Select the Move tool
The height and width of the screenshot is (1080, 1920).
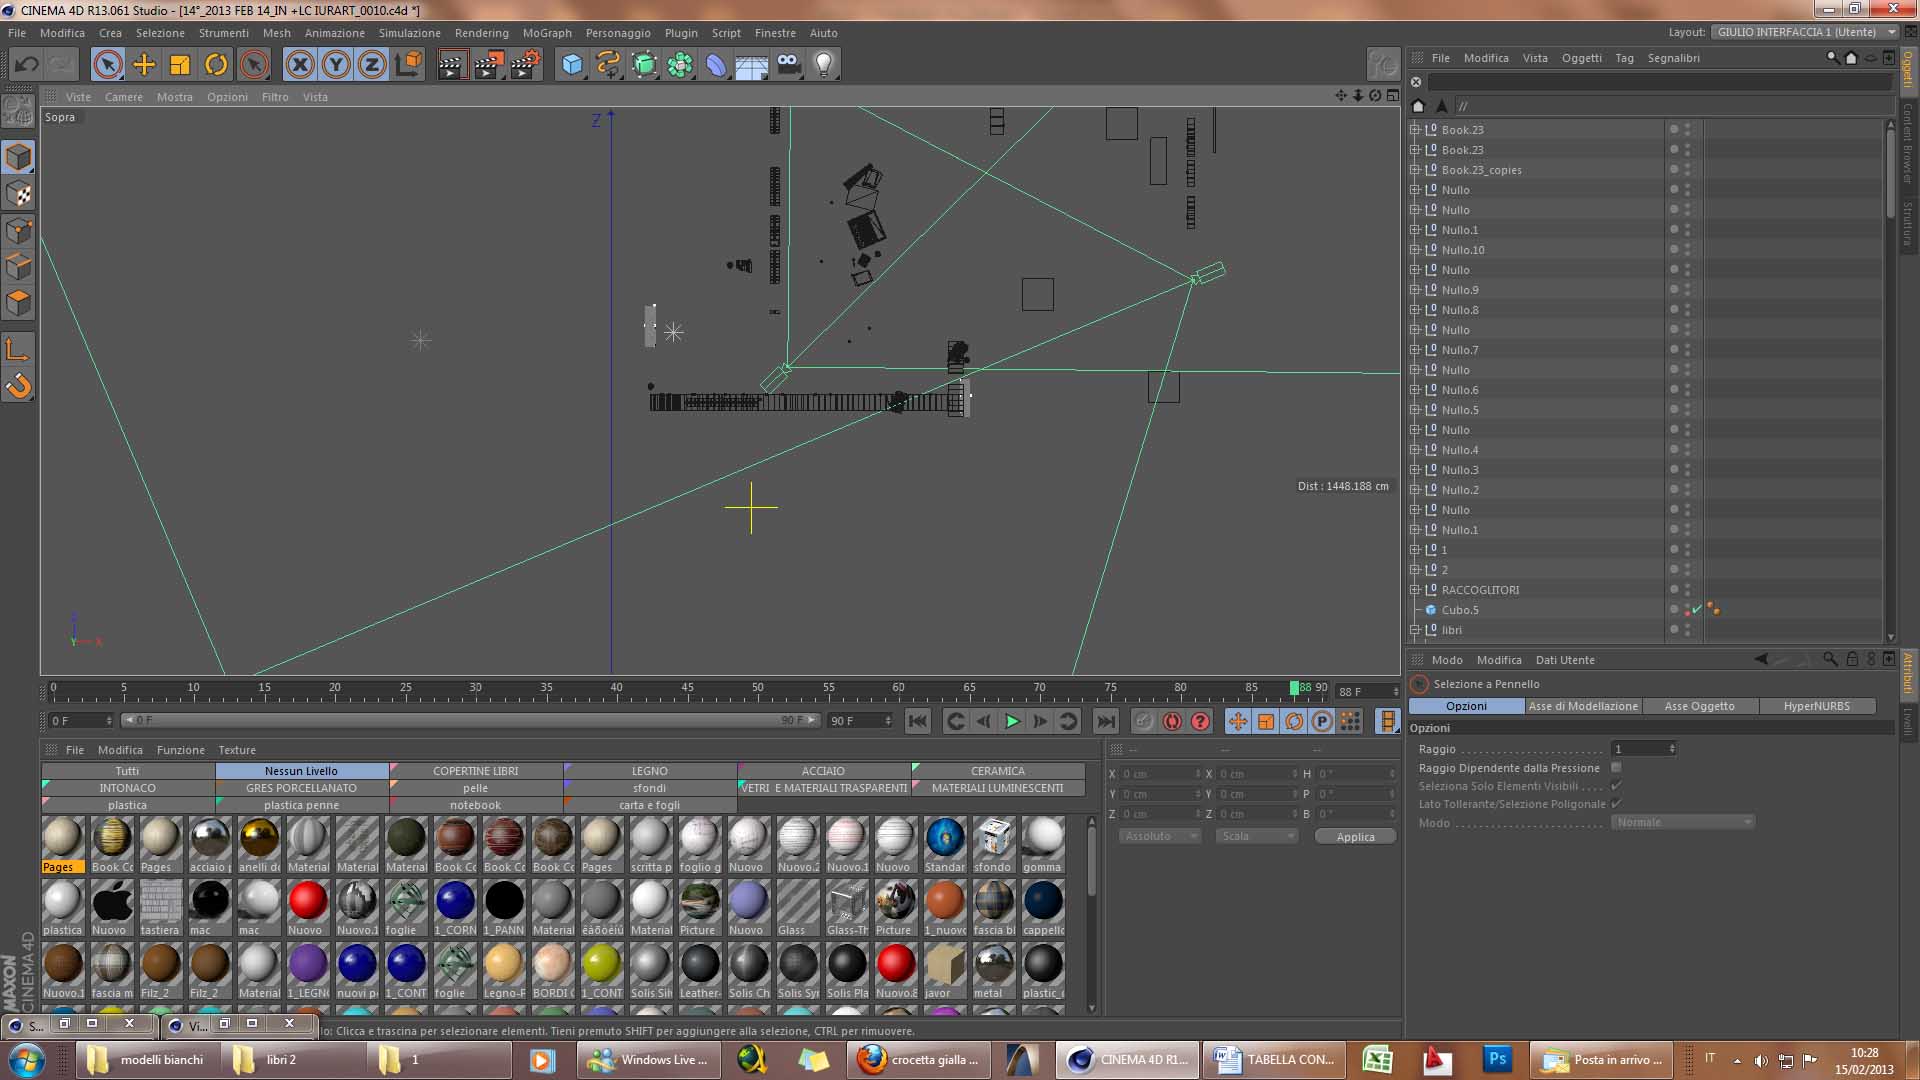[x=144, y=65]
